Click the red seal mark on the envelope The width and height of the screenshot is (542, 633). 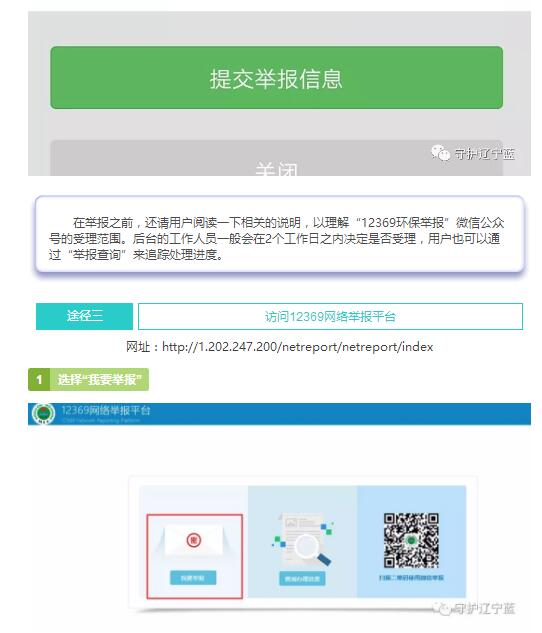click(194, 540)
